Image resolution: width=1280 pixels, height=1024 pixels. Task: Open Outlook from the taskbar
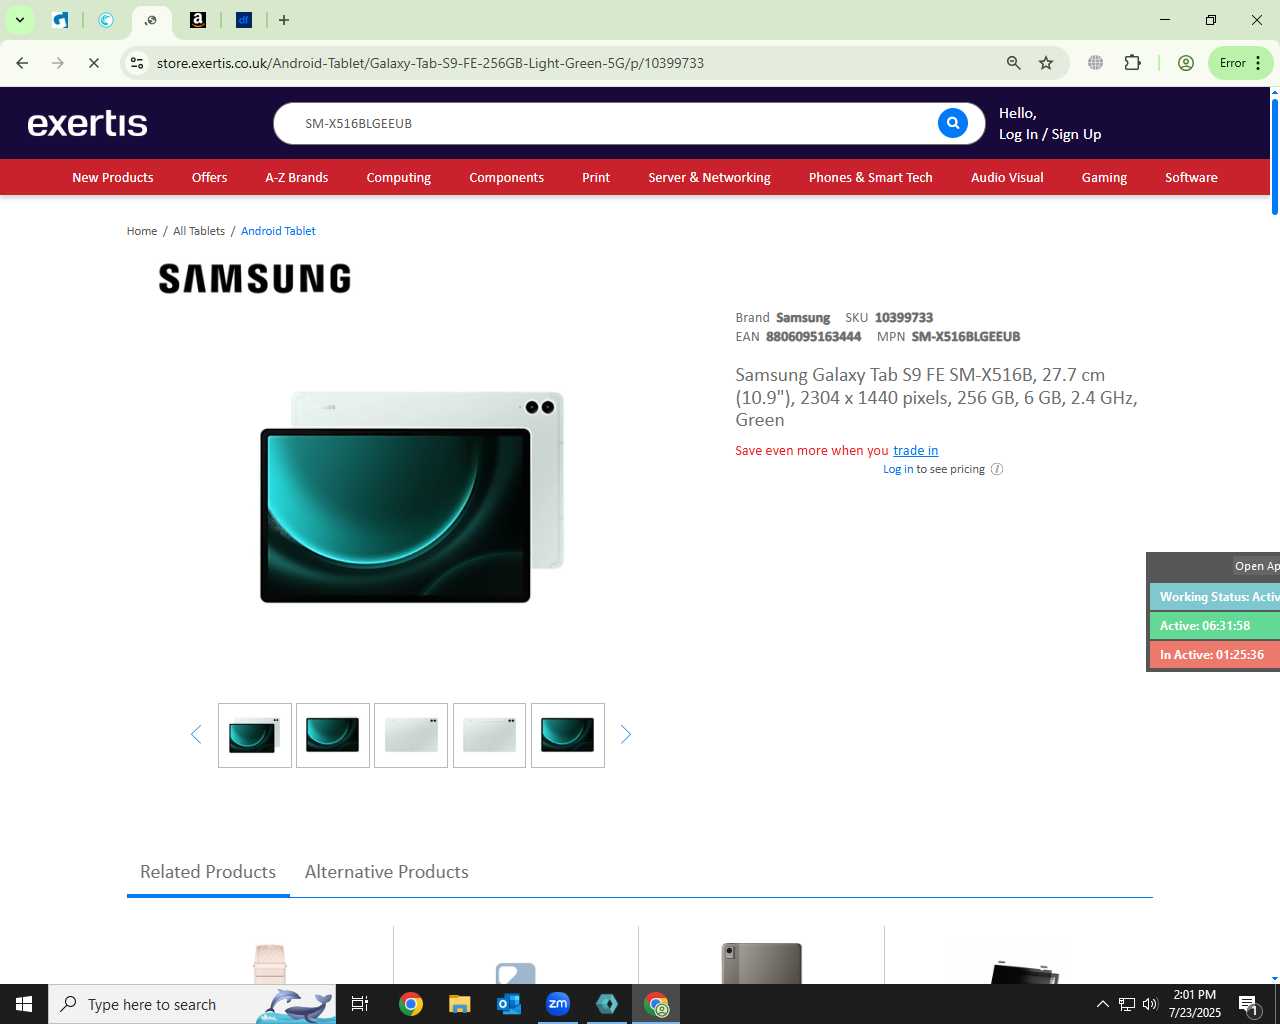pos(509,1004)
